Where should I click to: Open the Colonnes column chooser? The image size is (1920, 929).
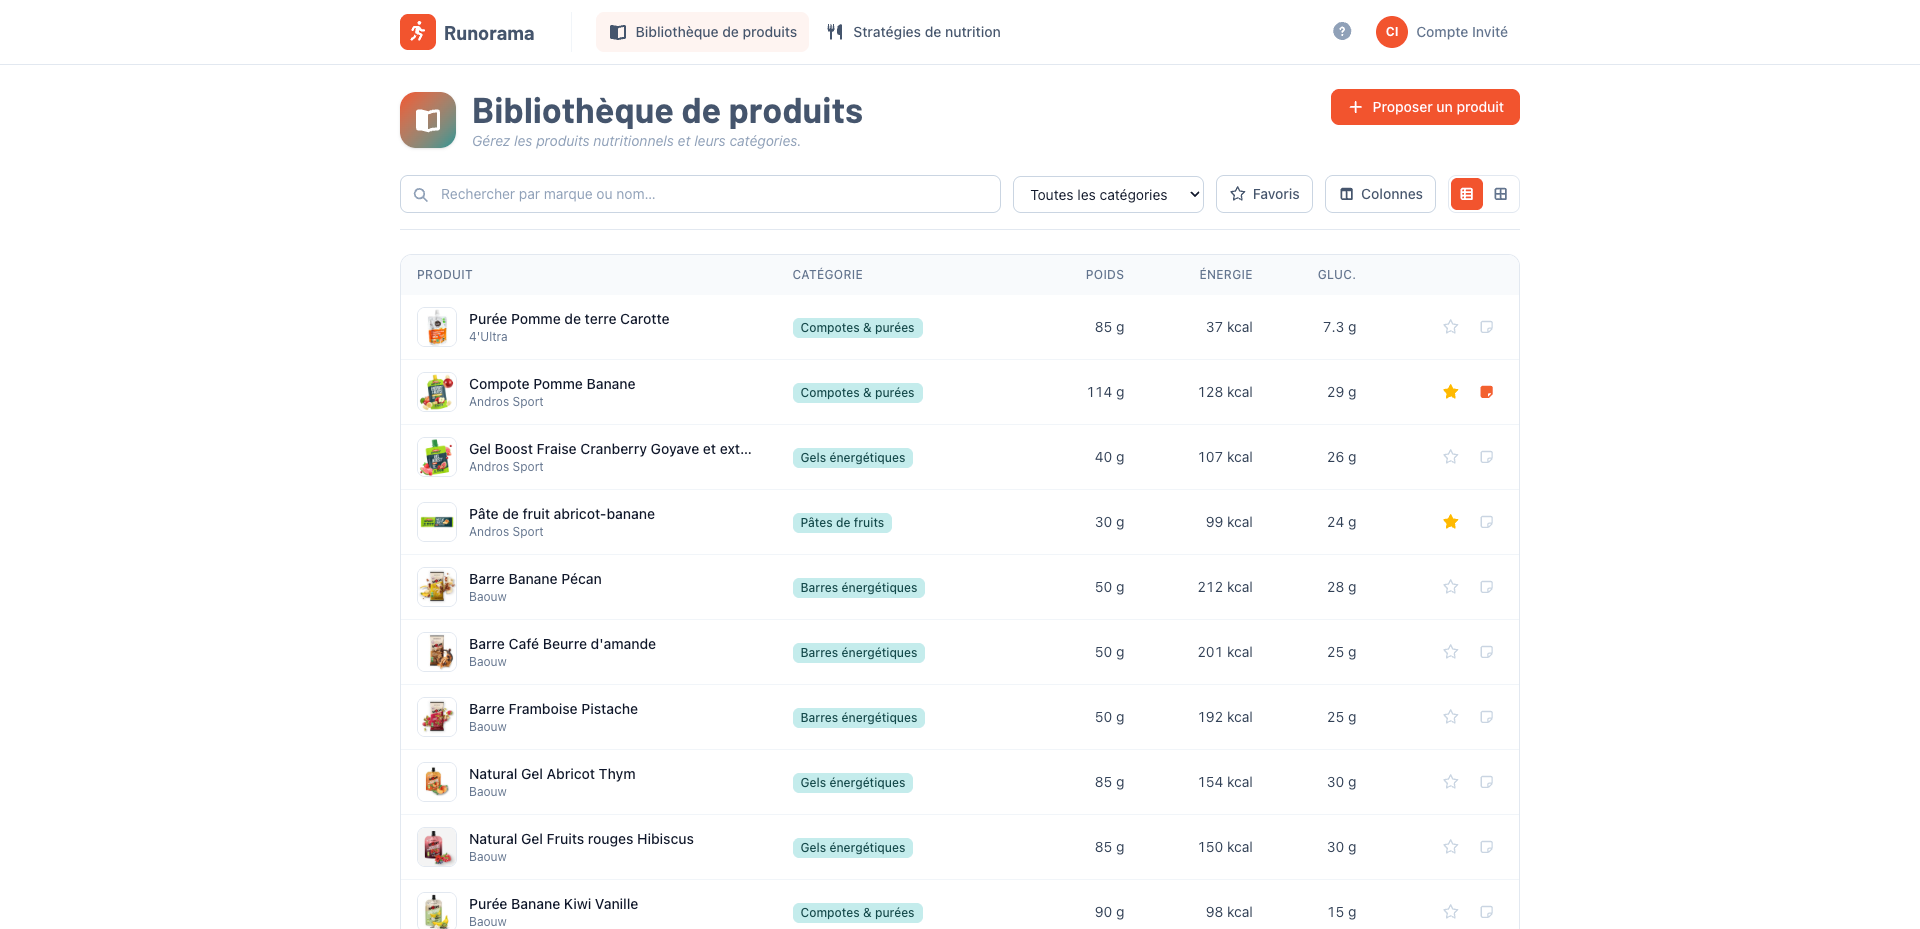point(1380,194)
